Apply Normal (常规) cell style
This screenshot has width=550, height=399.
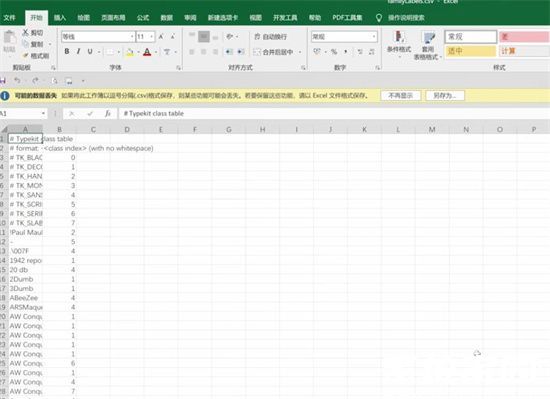(471, 36)
